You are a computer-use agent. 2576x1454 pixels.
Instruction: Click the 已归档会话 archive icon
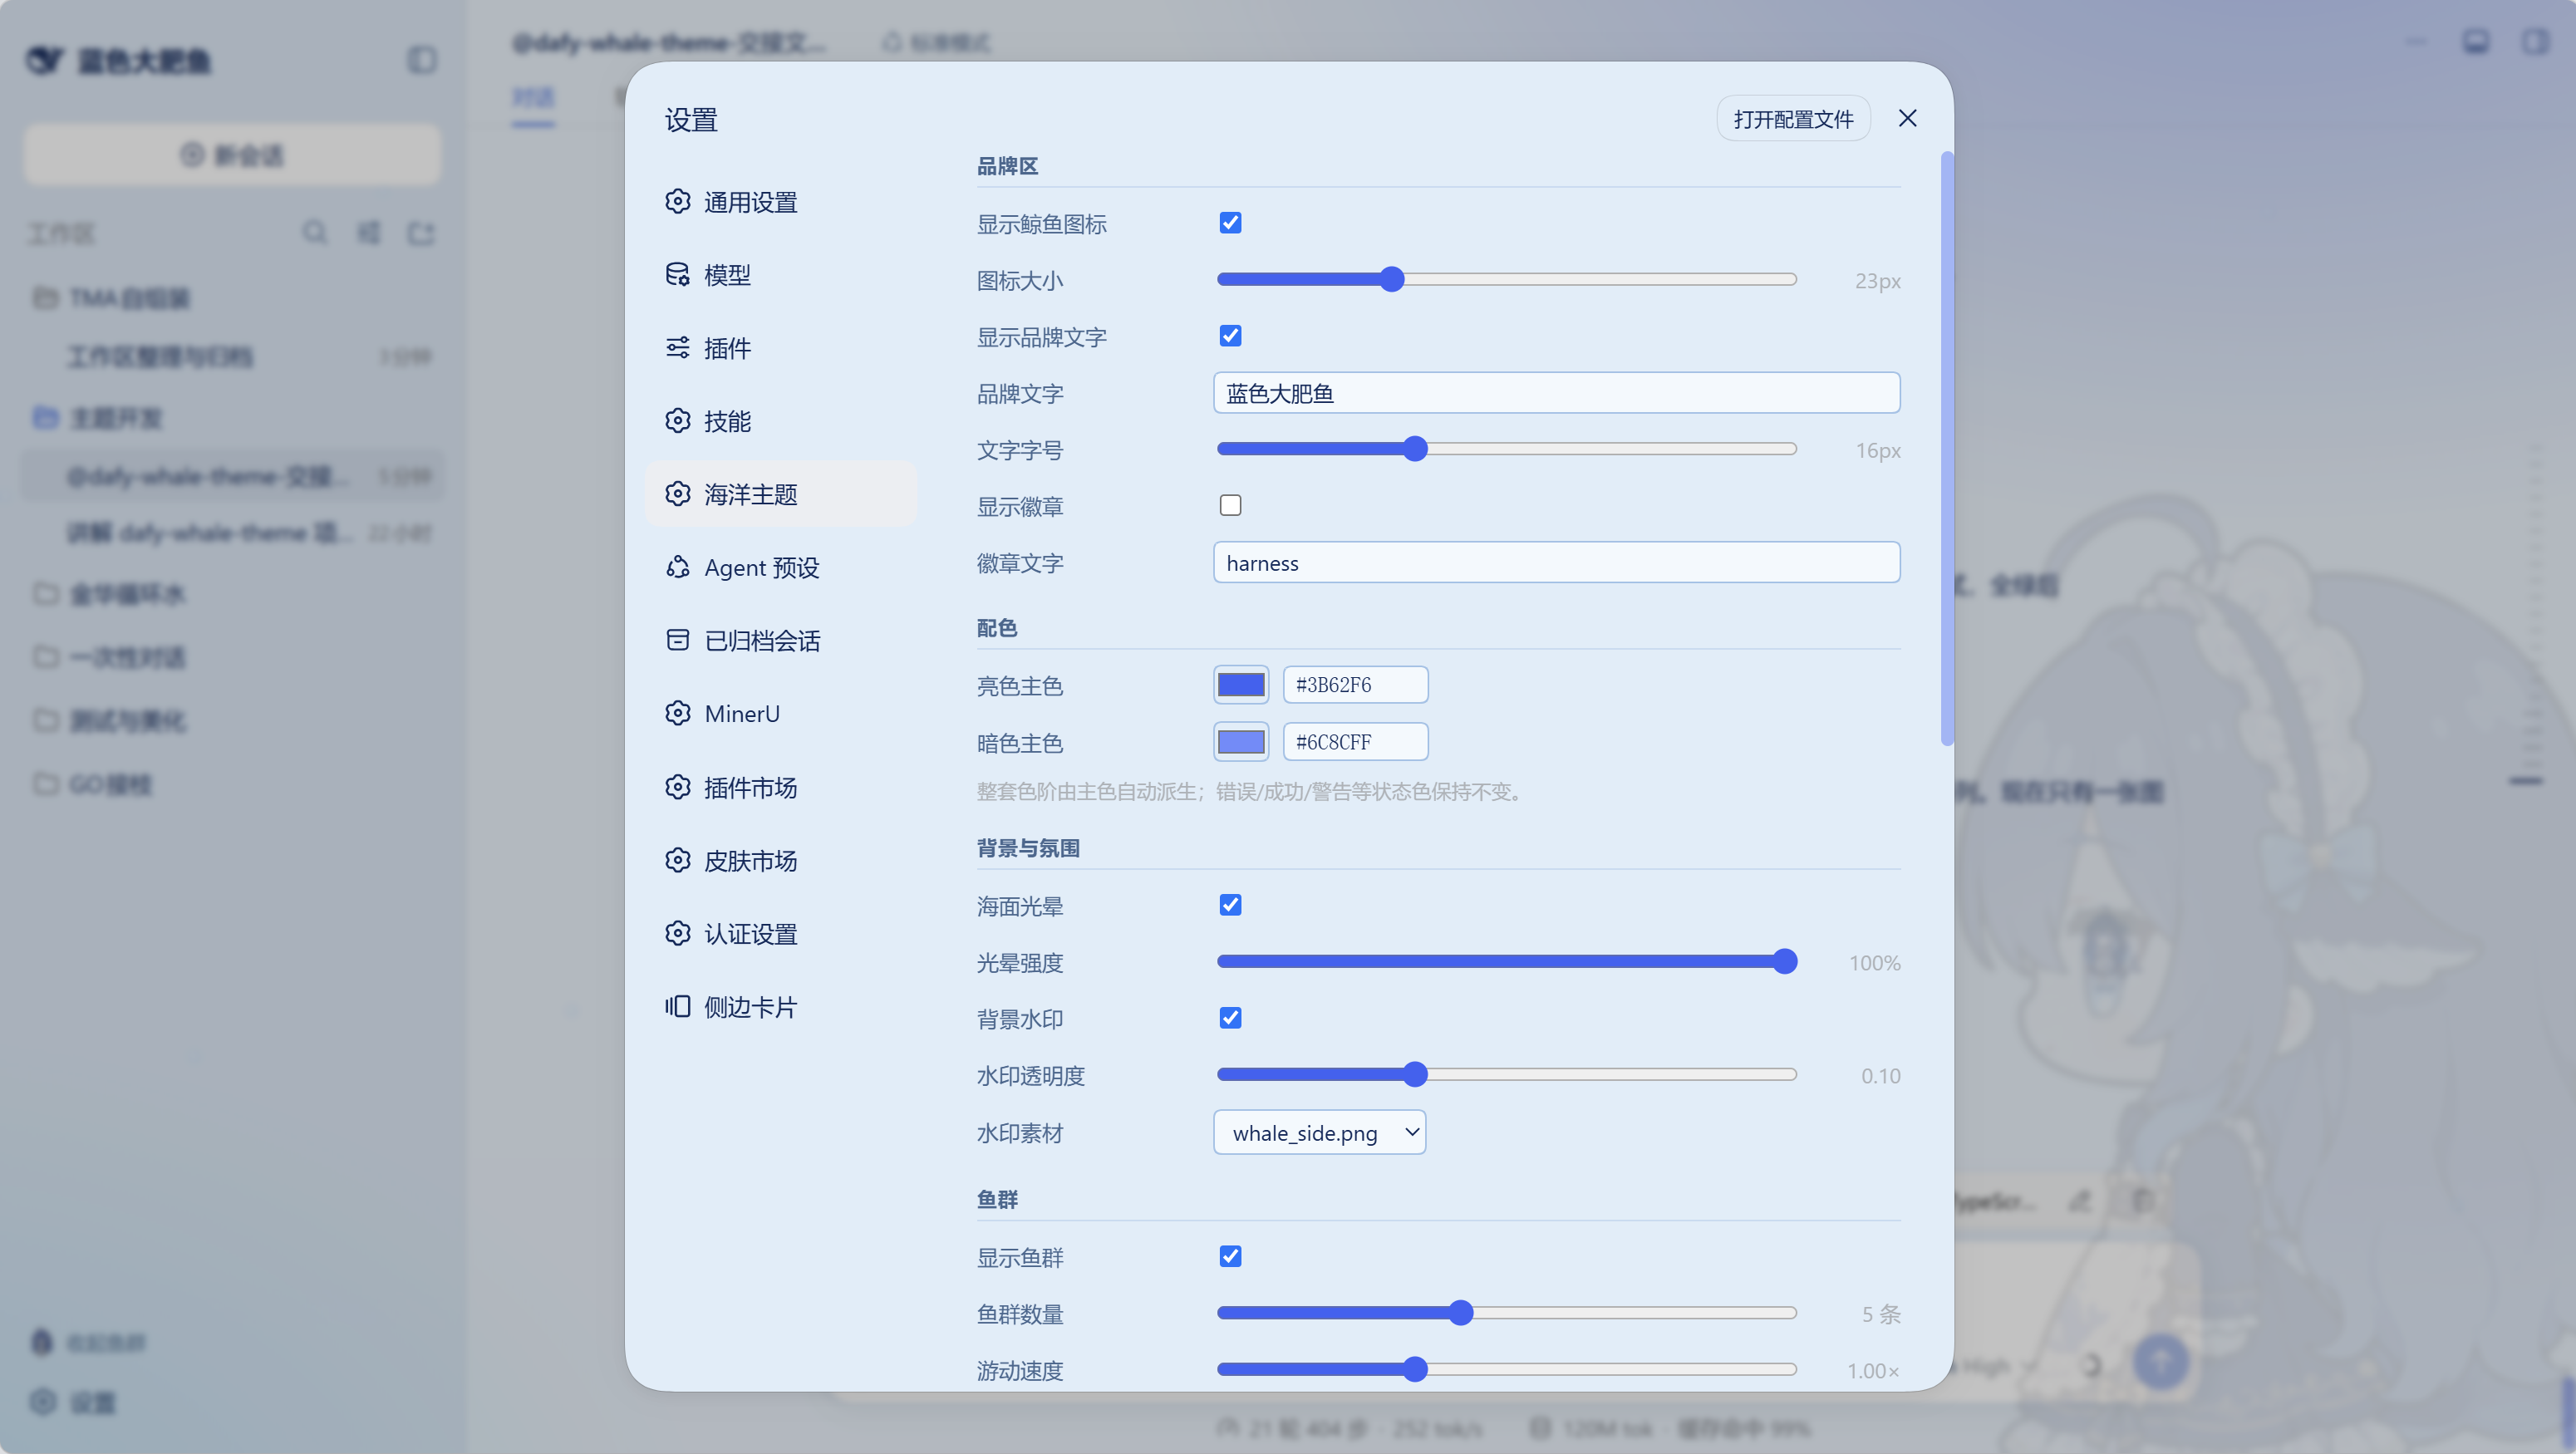677,640
